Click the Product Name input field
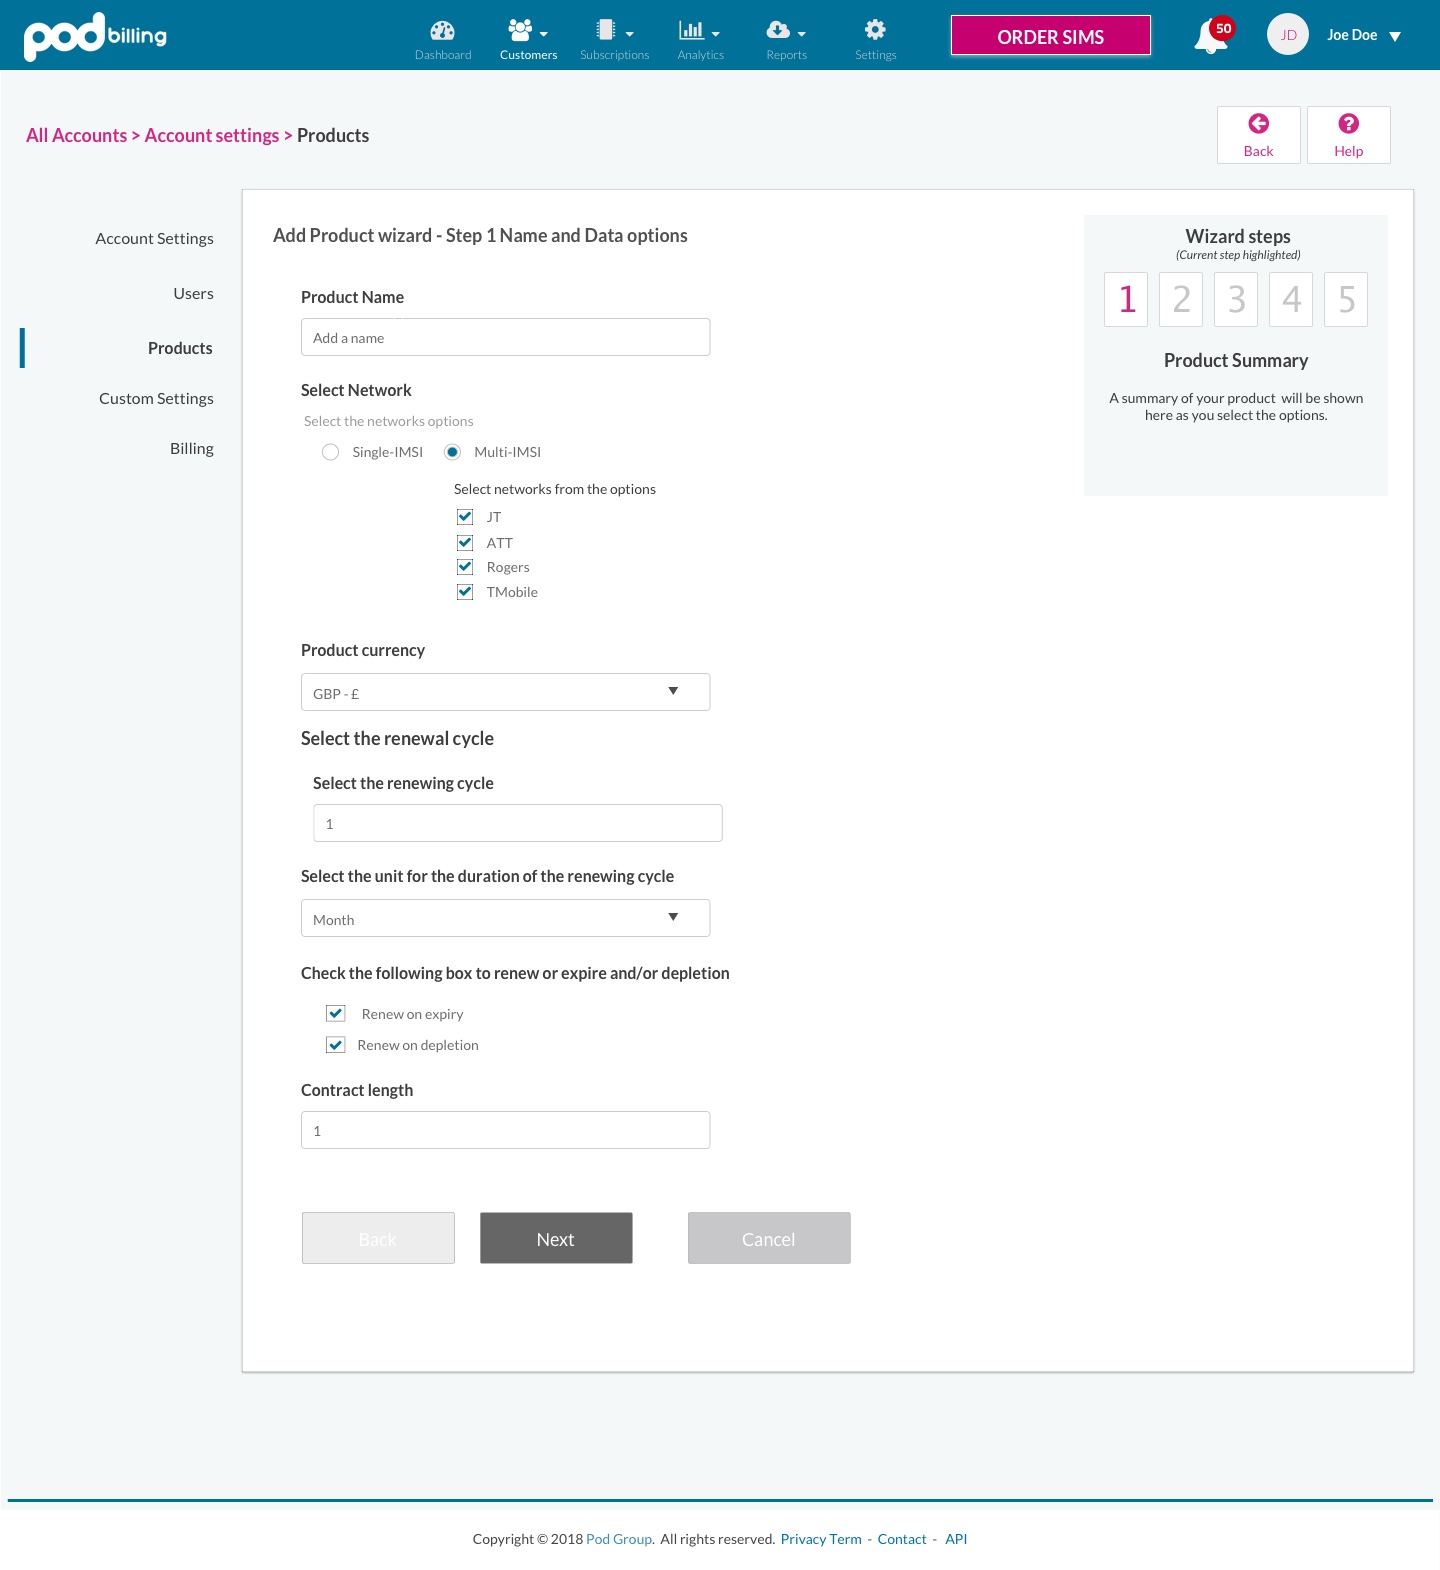 [505, 338]
